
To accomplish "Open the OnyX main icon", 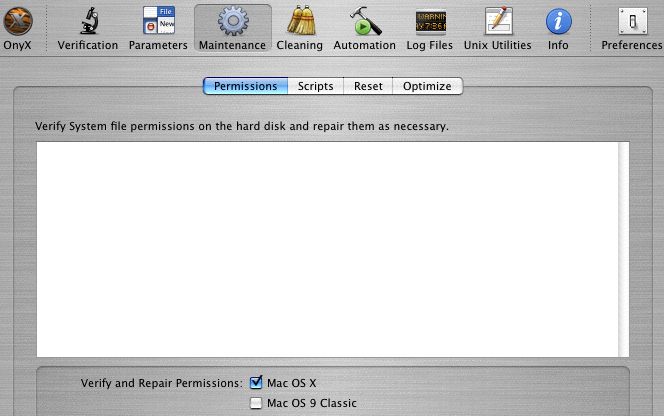I will 18,21.
